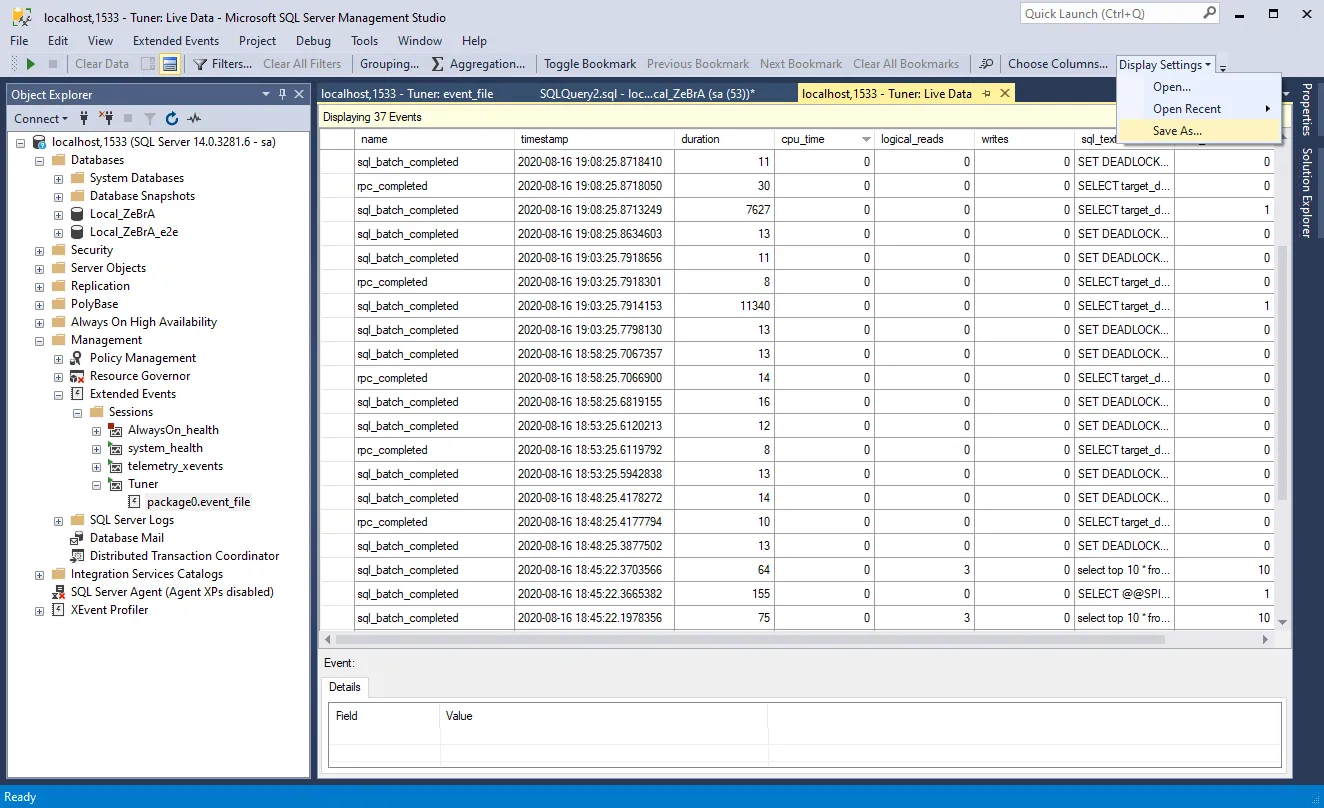Pin the Tuner: Live Data tab
This screenshot has height=808, width=1324.
tap(987, 93)
